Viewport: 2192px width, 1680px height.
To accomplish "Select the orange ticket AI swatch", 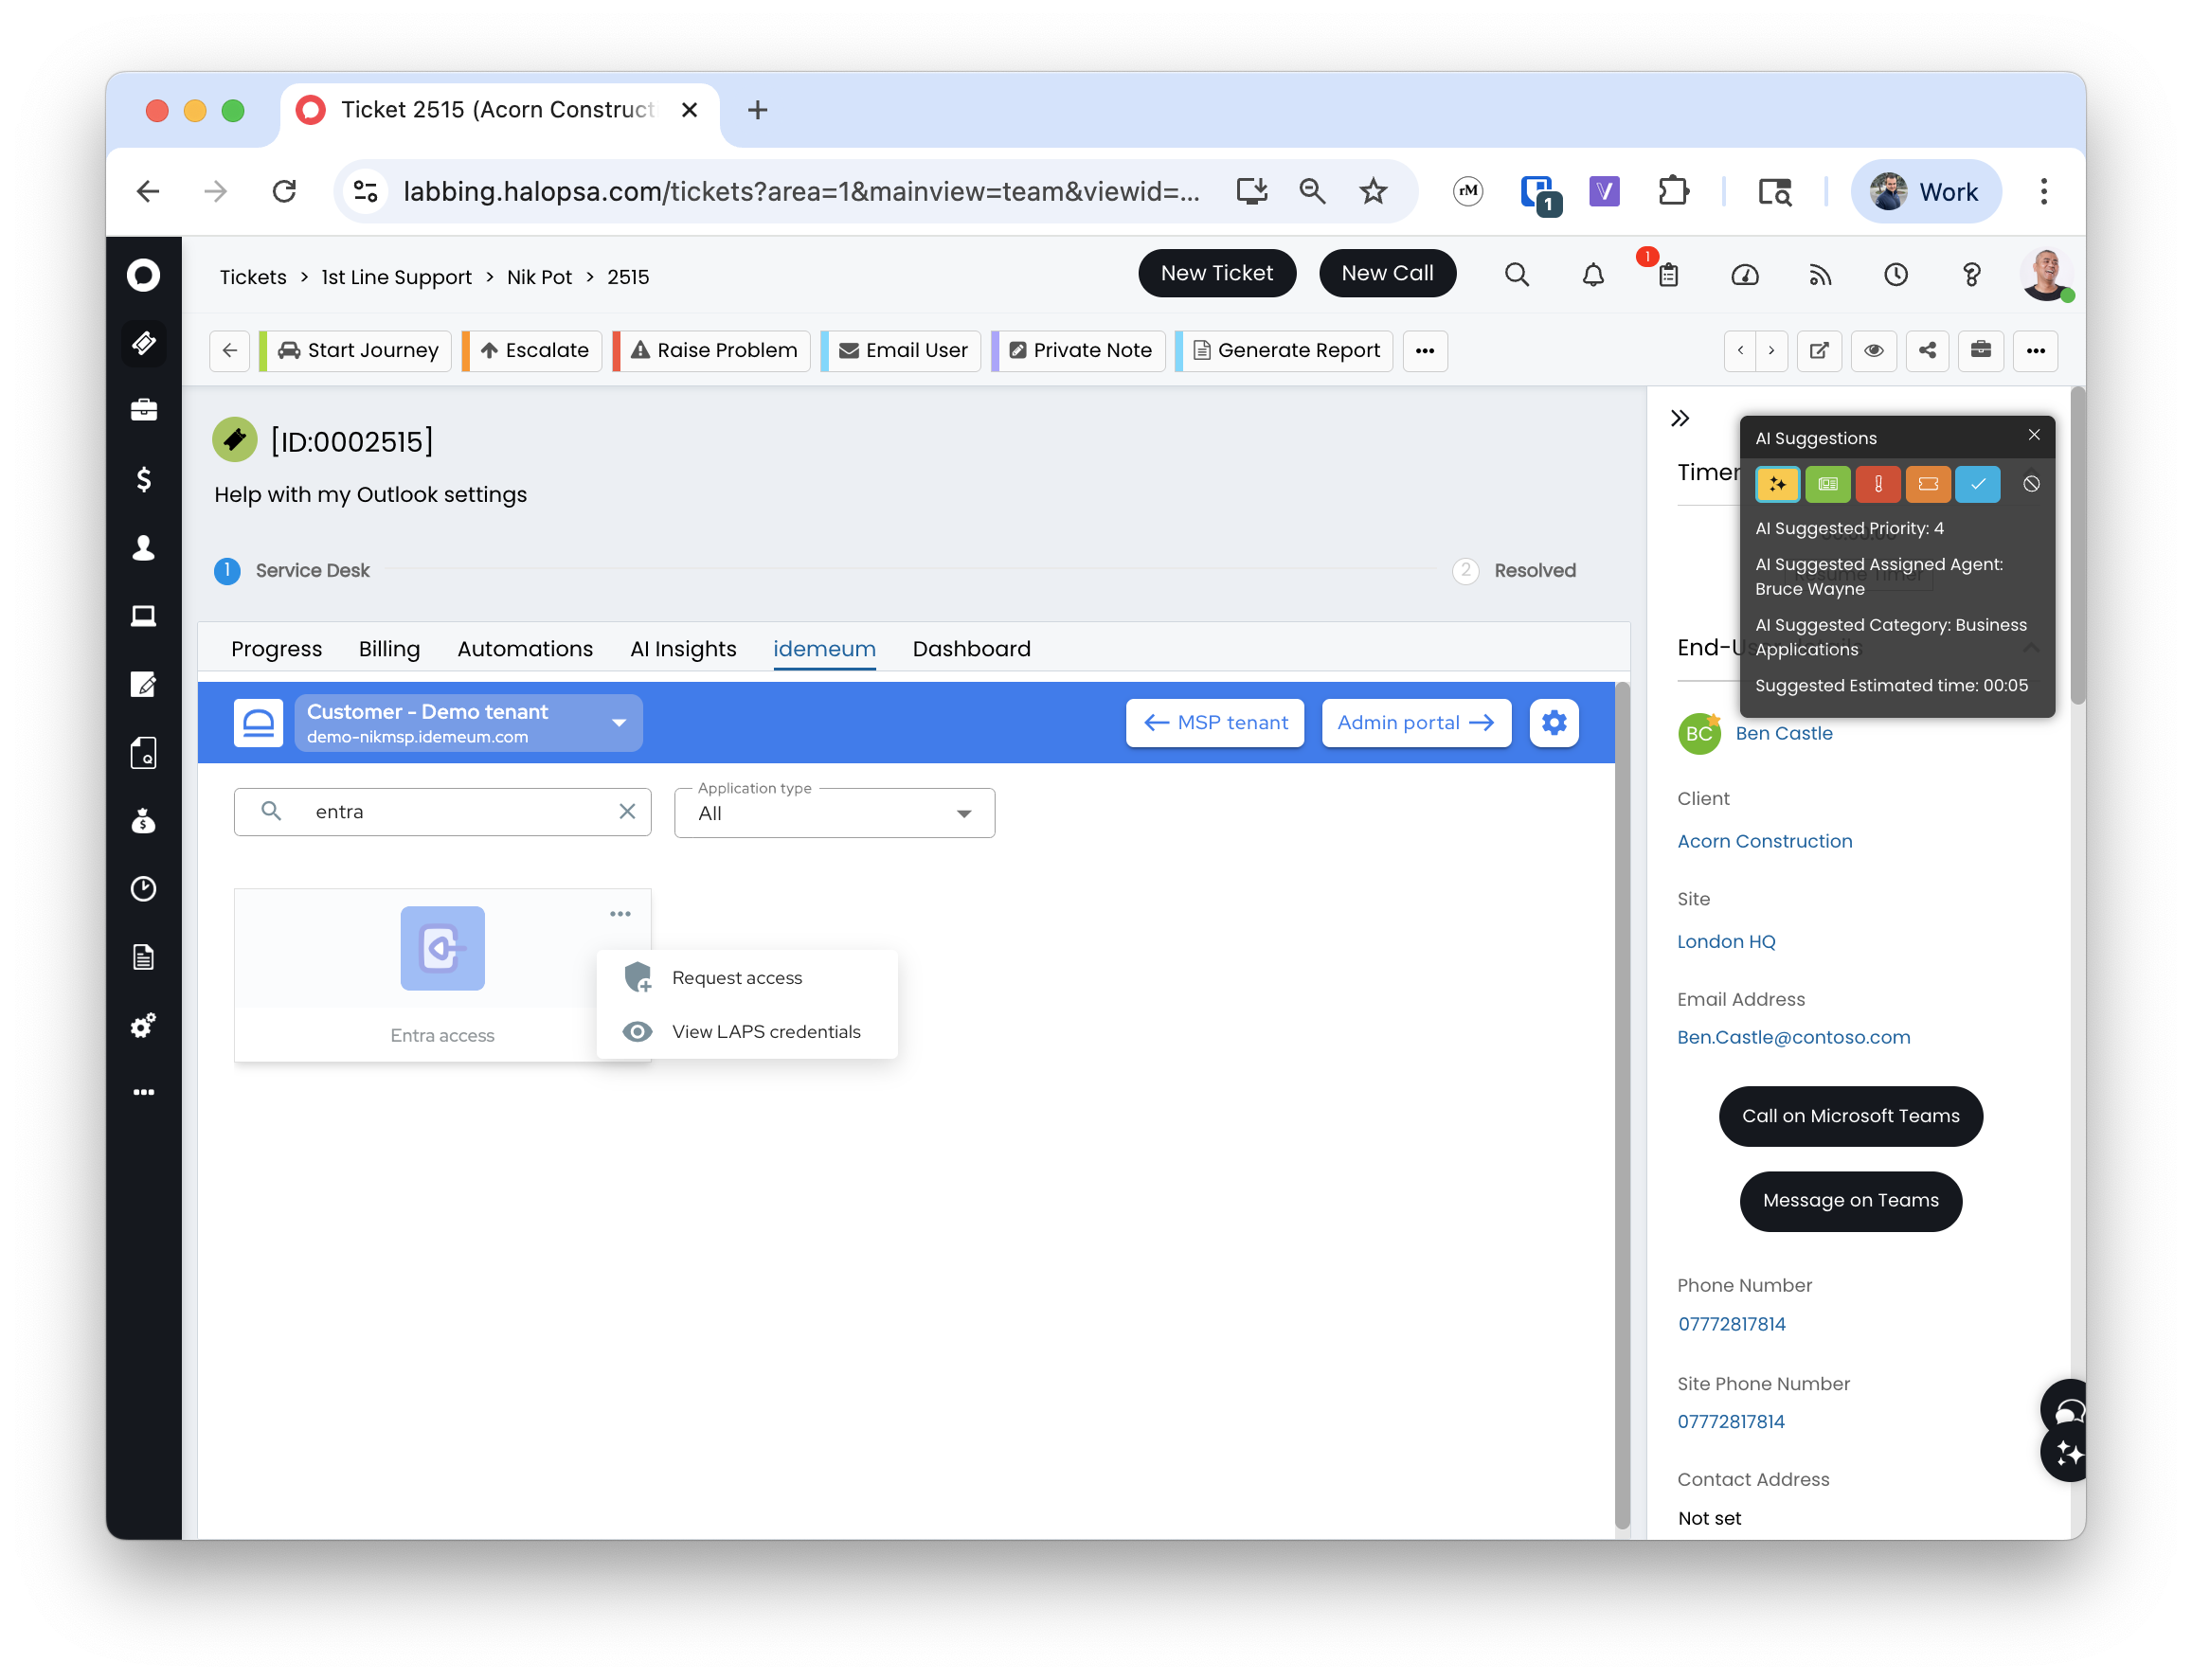I will pyautogui.click(x=1929, y=484).
